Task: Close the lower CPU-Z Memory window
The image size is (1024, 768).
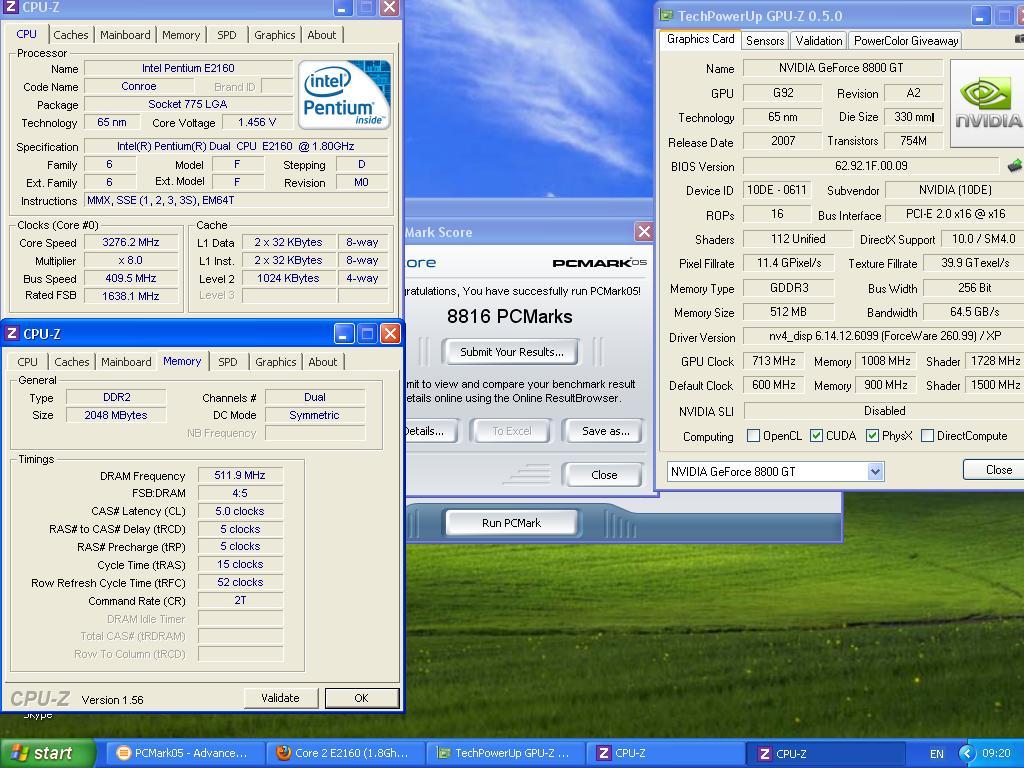Action: (390, 334)
